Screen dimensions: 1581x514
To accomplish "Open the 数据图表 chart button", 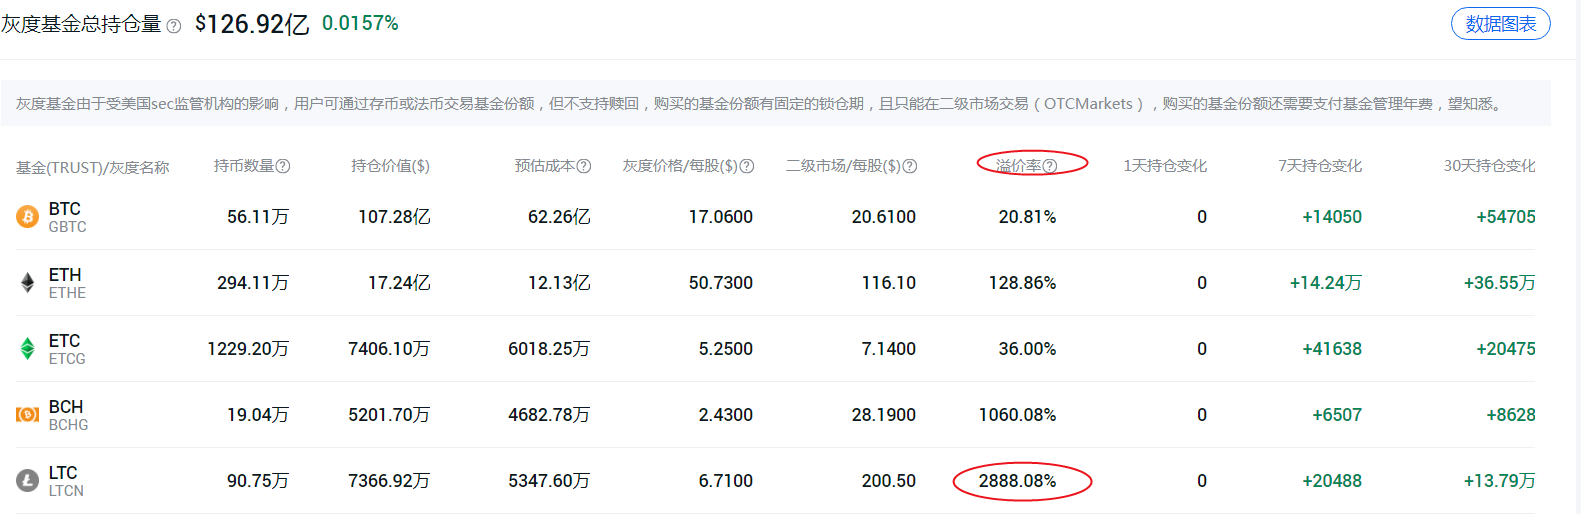I will coord(1500,24).
